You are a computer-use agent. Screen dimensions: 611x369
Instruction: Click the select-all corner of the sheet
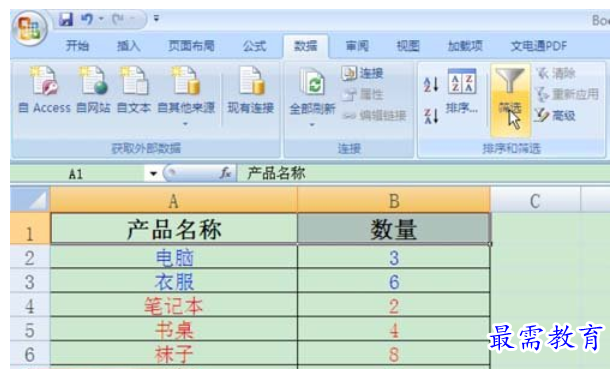[x=30, y=200]
